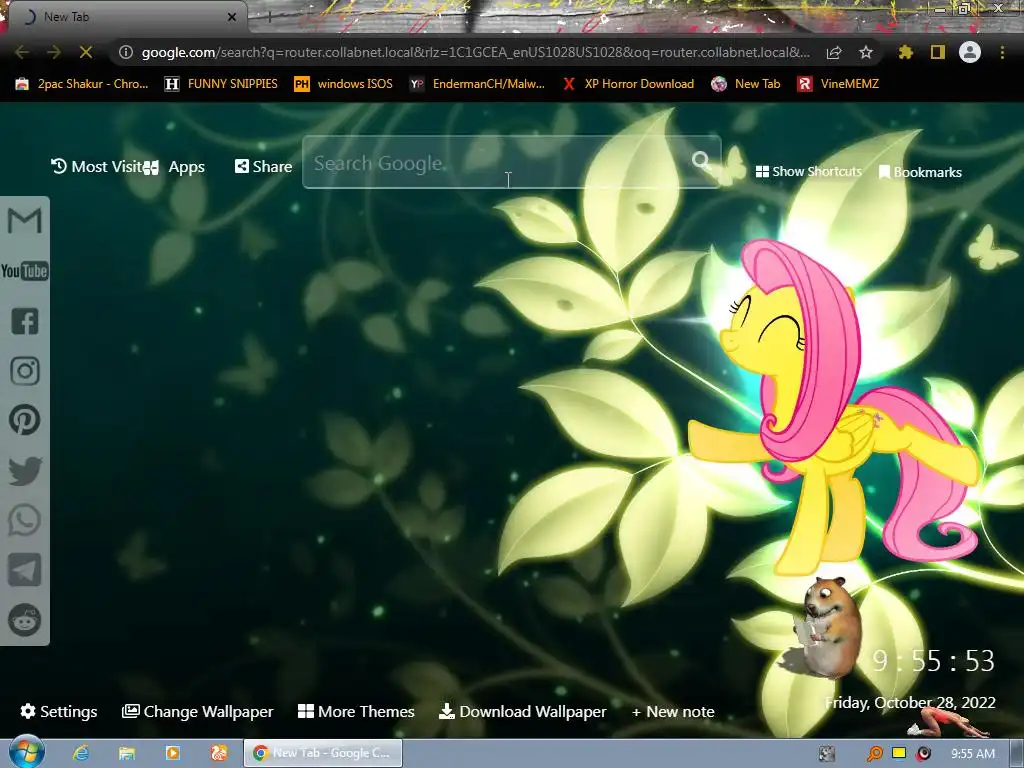
Task: Open the Bookmarks menu on the page
Action: coord(920,172)
